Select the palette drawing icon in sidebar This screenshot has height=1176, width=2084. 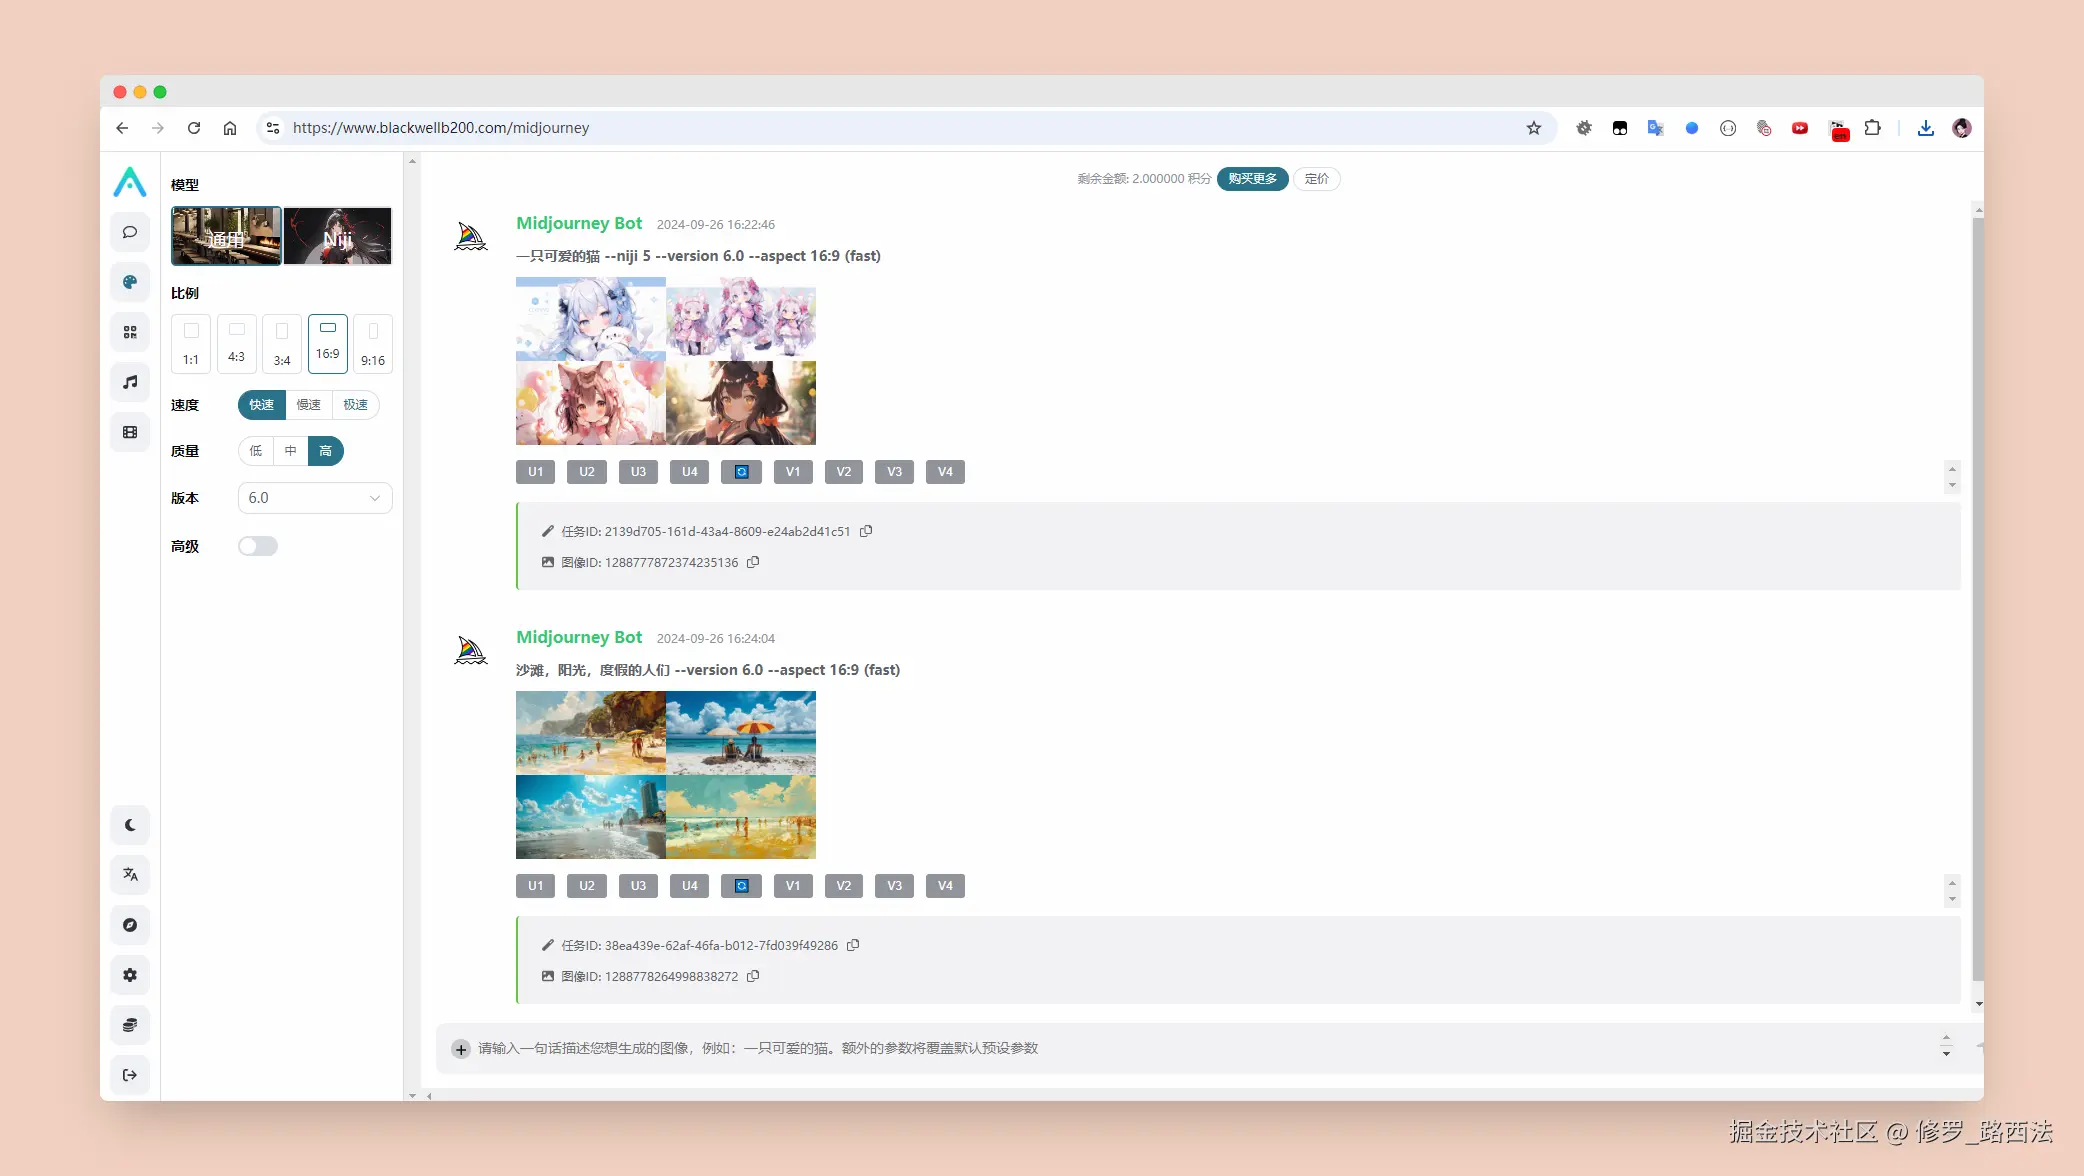[130, 282]
